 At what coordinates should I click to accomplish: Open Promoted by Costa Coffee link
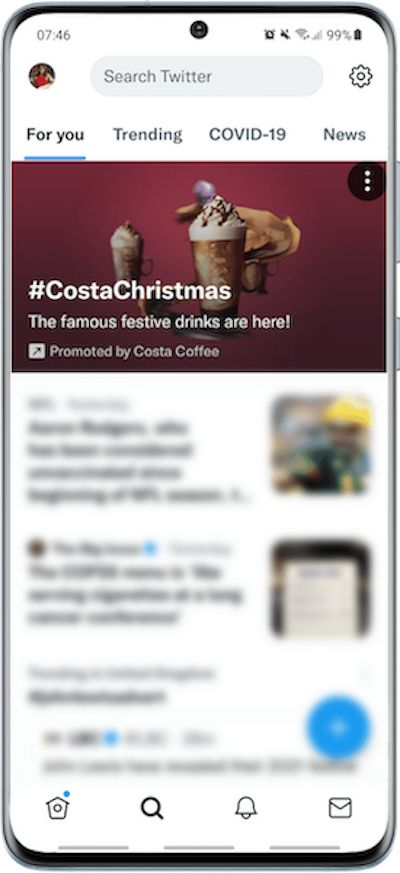coord(134,351)
